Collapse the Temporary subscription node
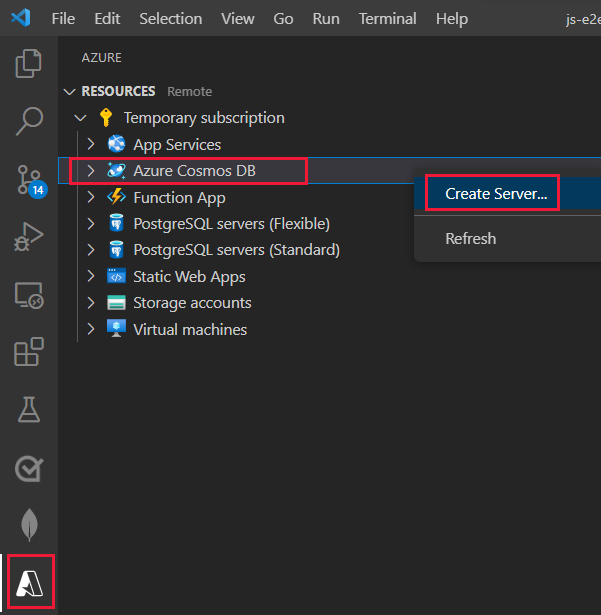 pos(80,118)
